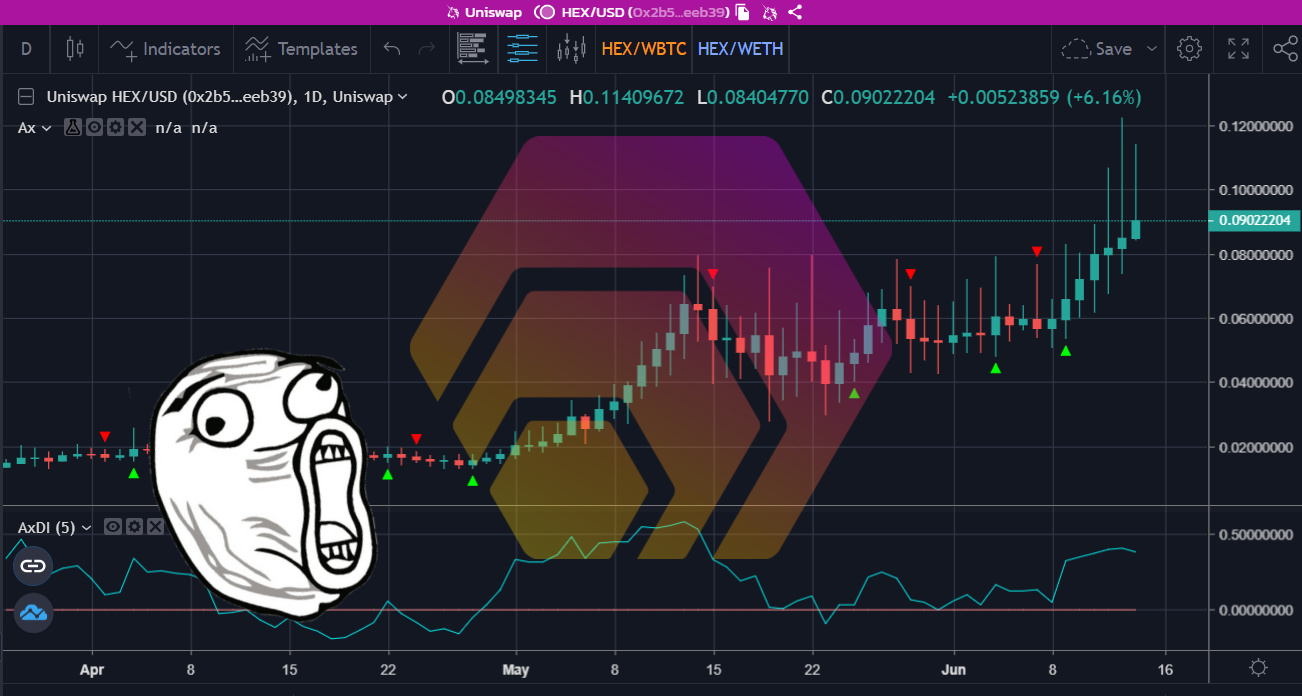Click the share icon in the title bar
The height and width of the screenshot is (696, 1302).
(x=796, y=12)
